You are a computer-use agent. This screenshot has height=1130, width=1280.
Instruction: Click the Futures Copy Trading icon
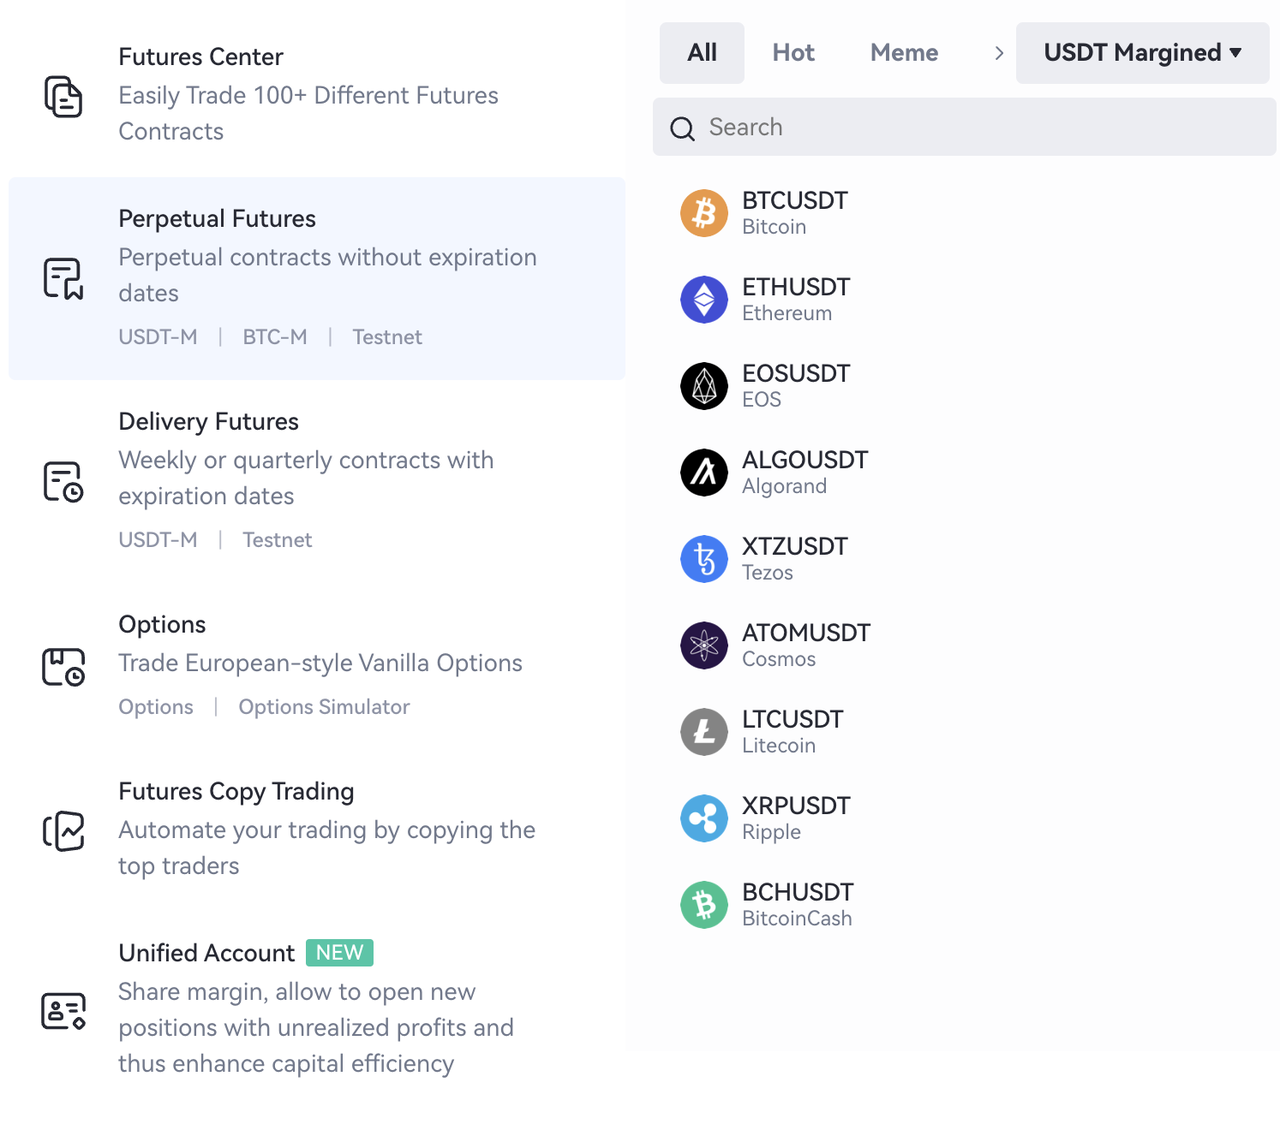(x=63, y=830)
